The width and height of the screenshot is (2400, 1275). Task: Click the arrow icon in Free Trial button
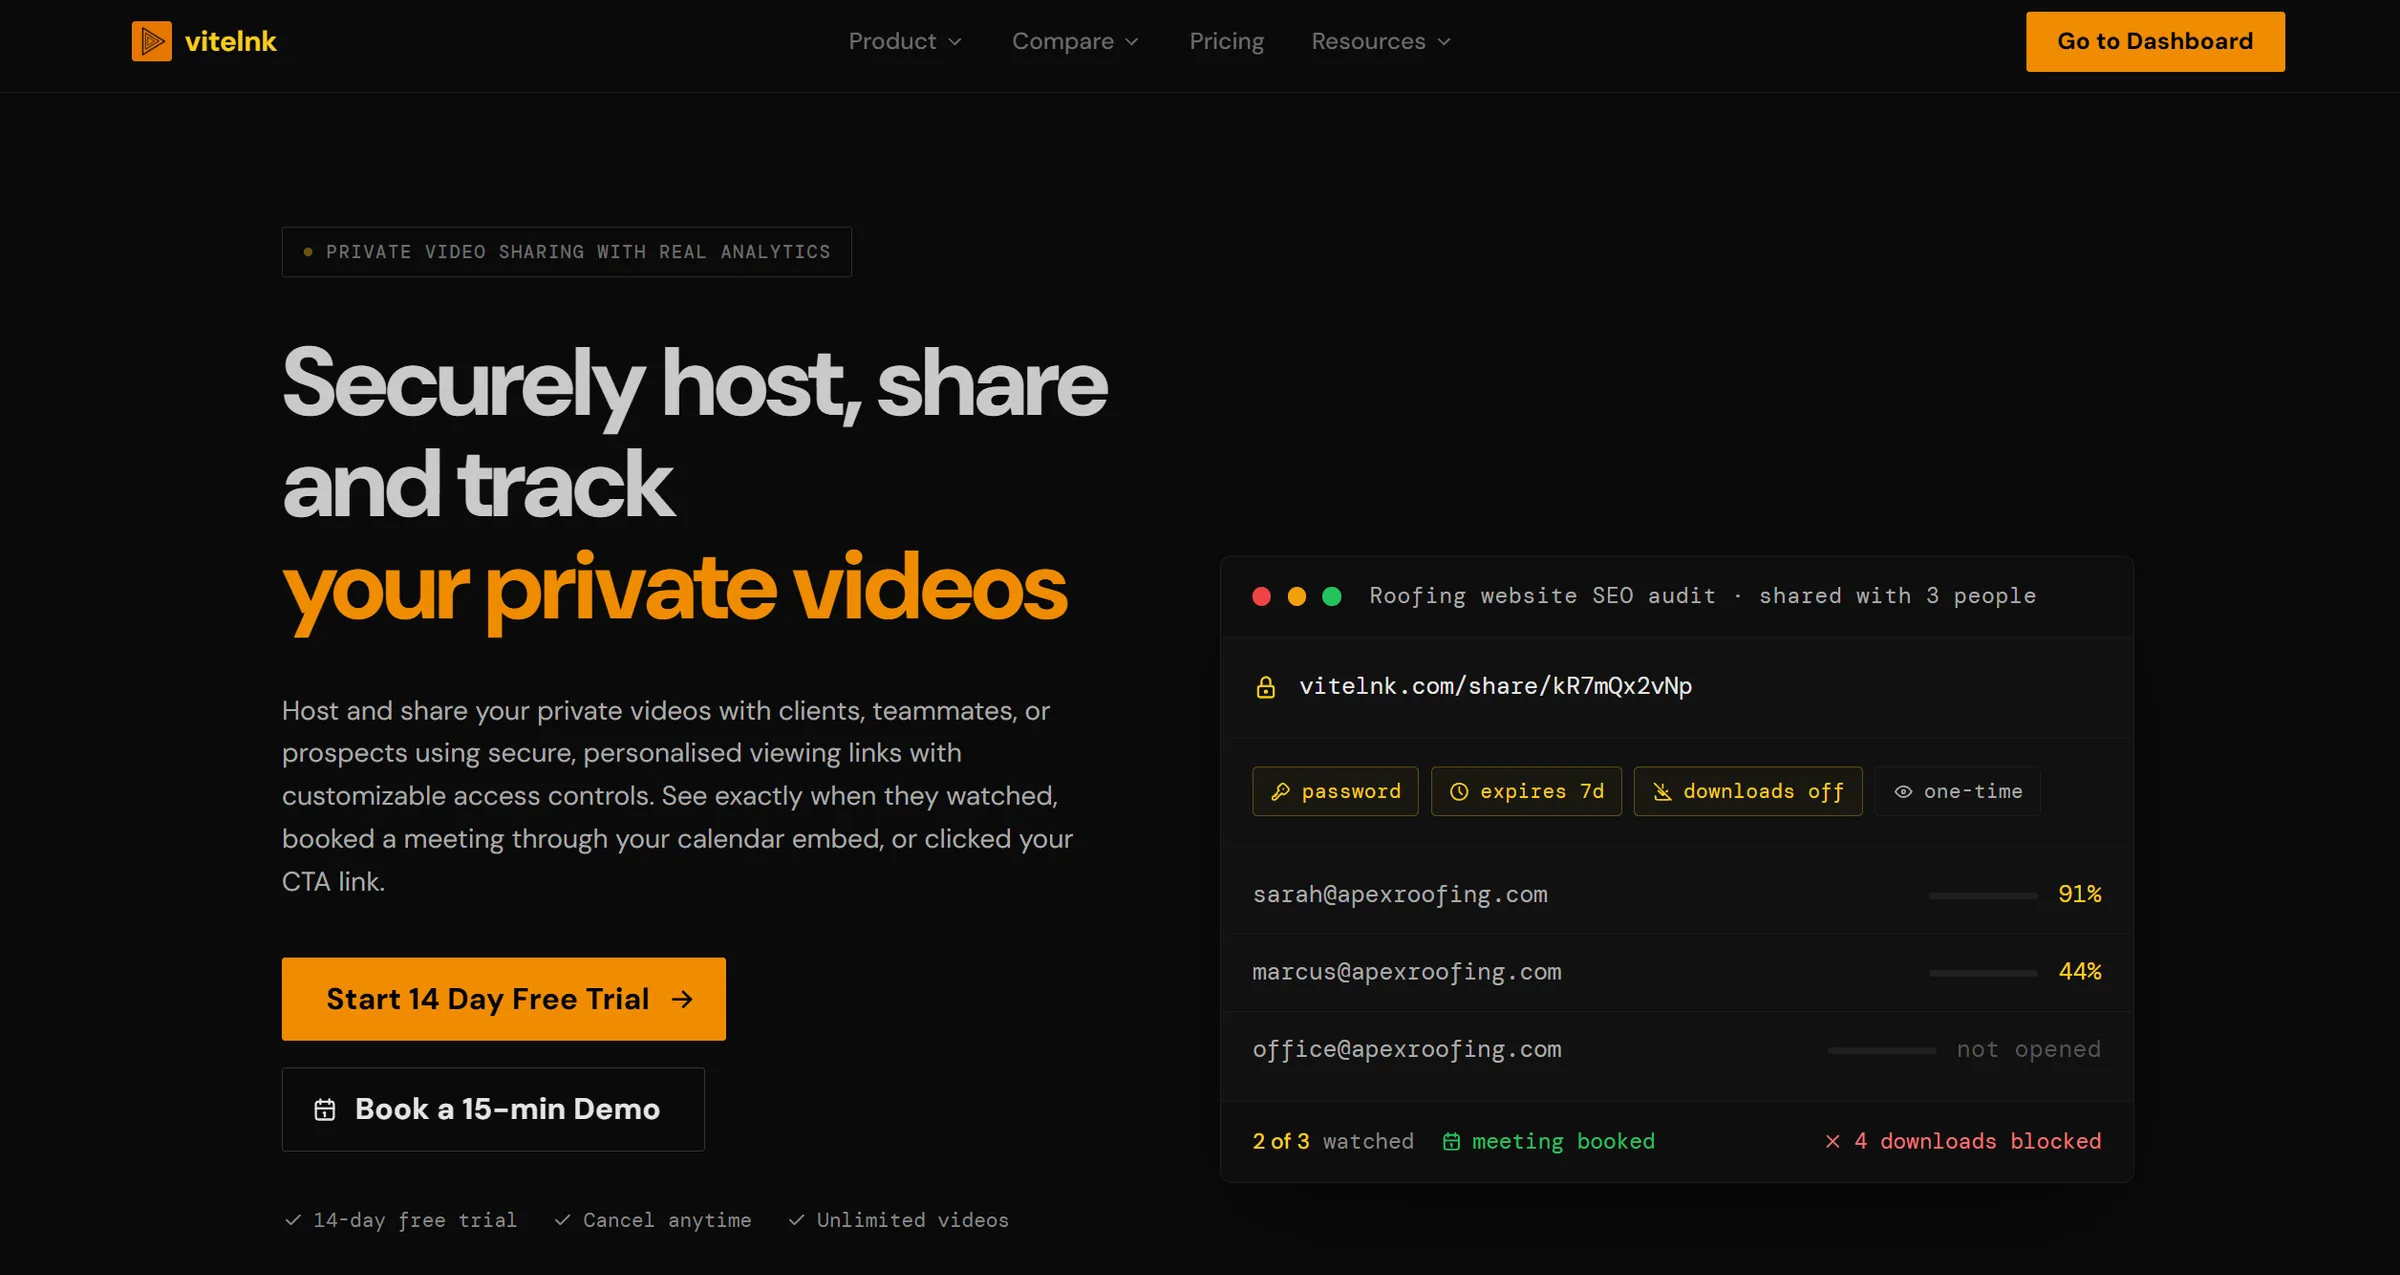click(682, 999)
